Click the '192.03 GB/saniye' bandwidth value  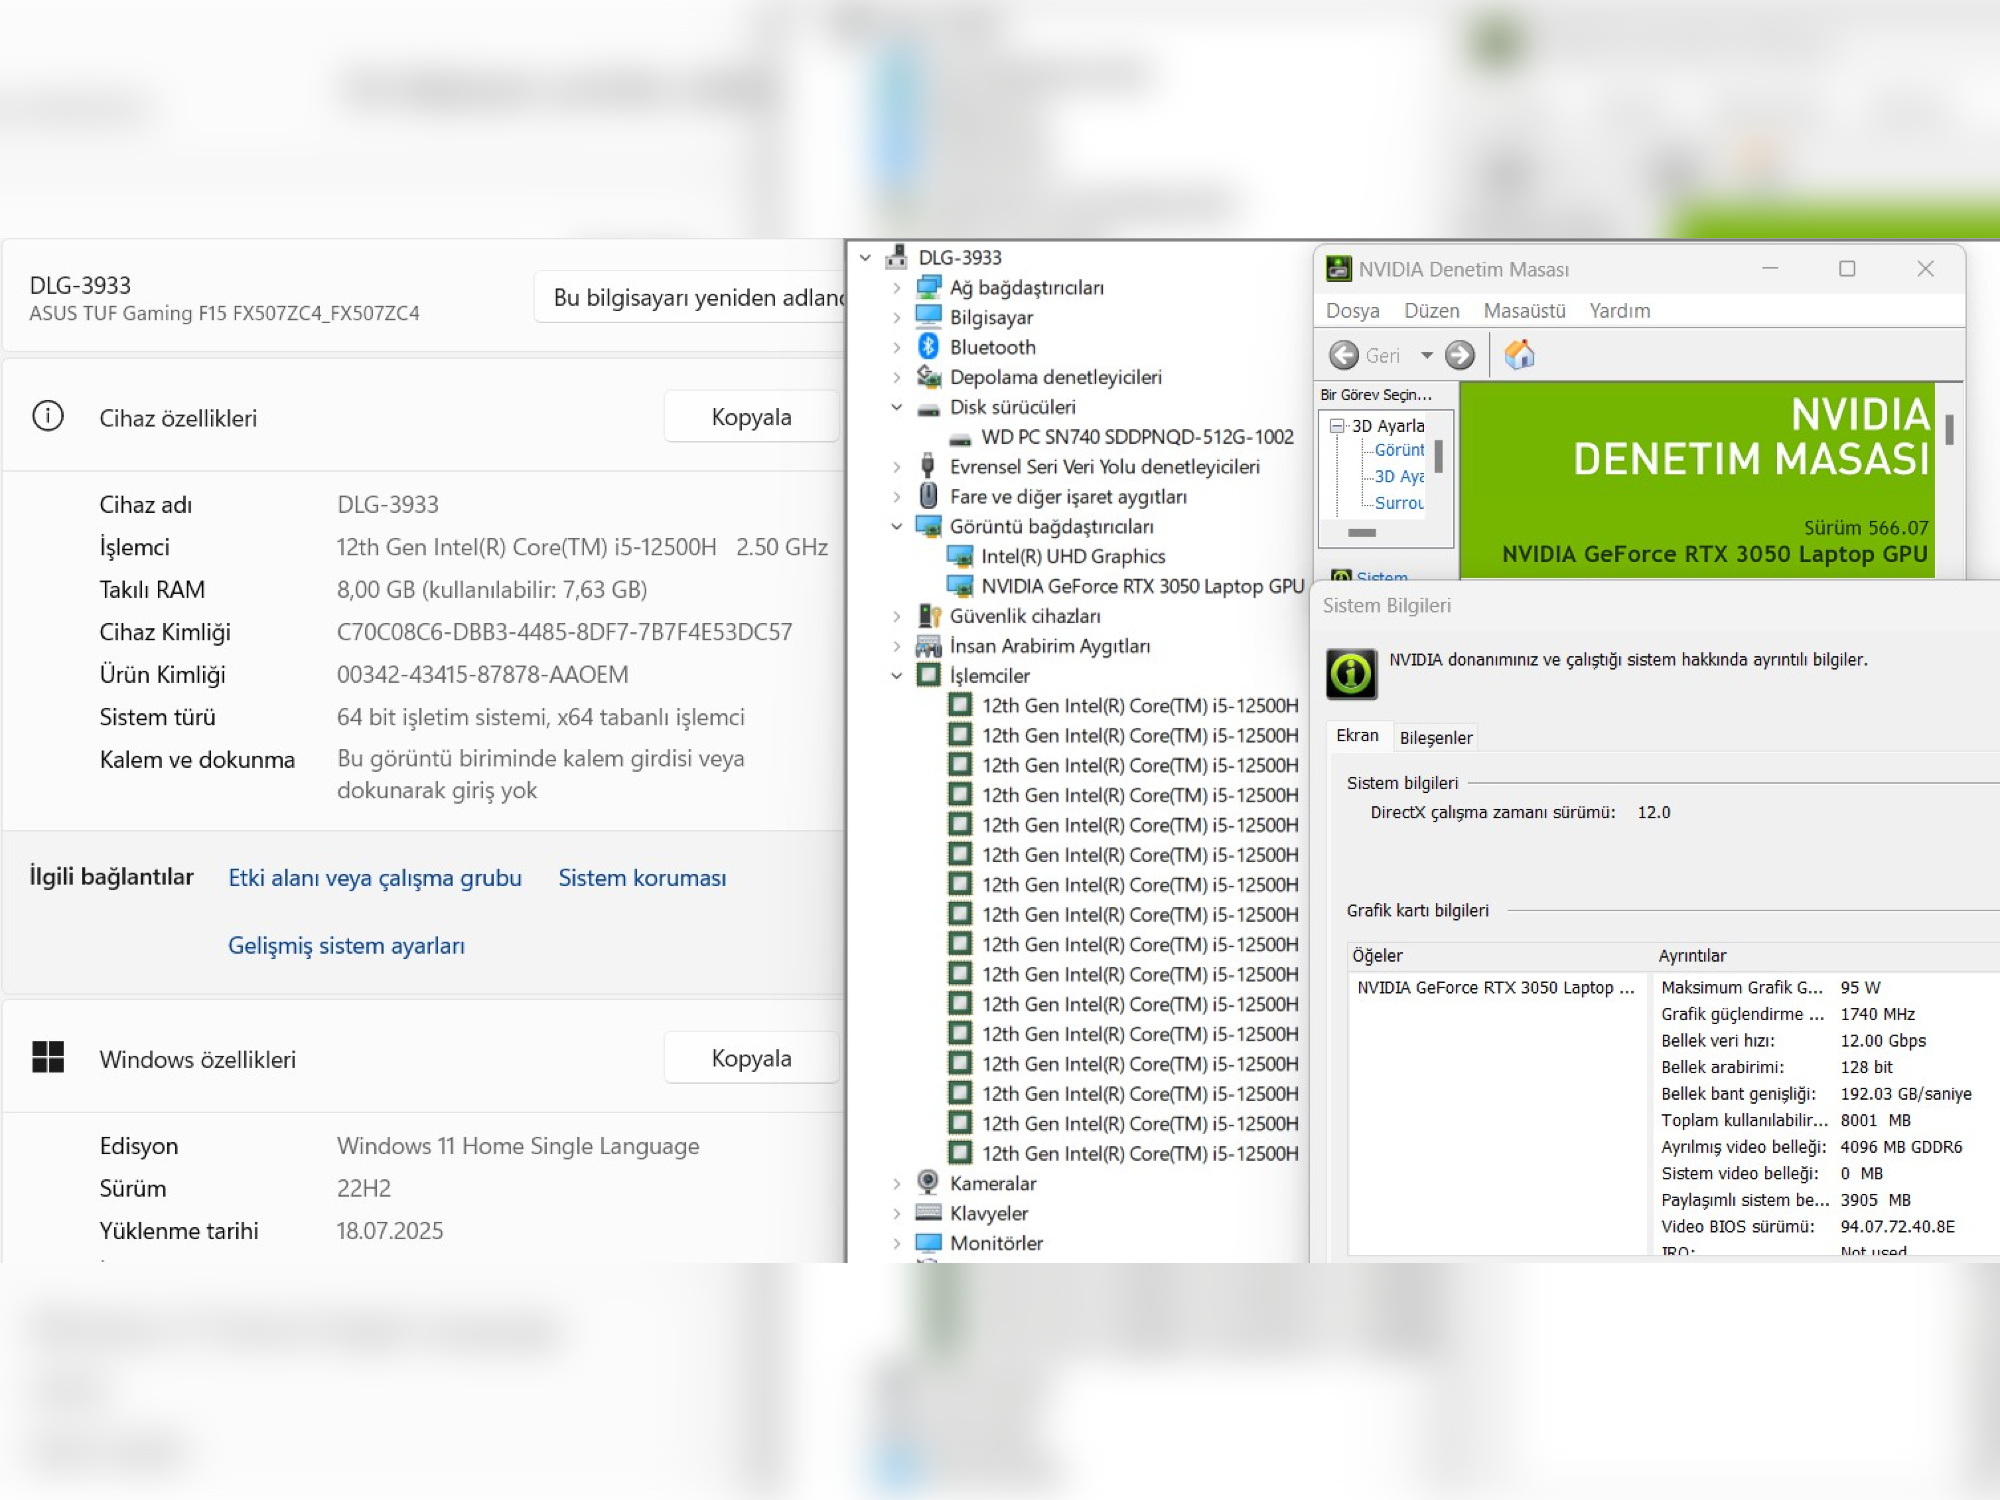click(1906, 1093)
